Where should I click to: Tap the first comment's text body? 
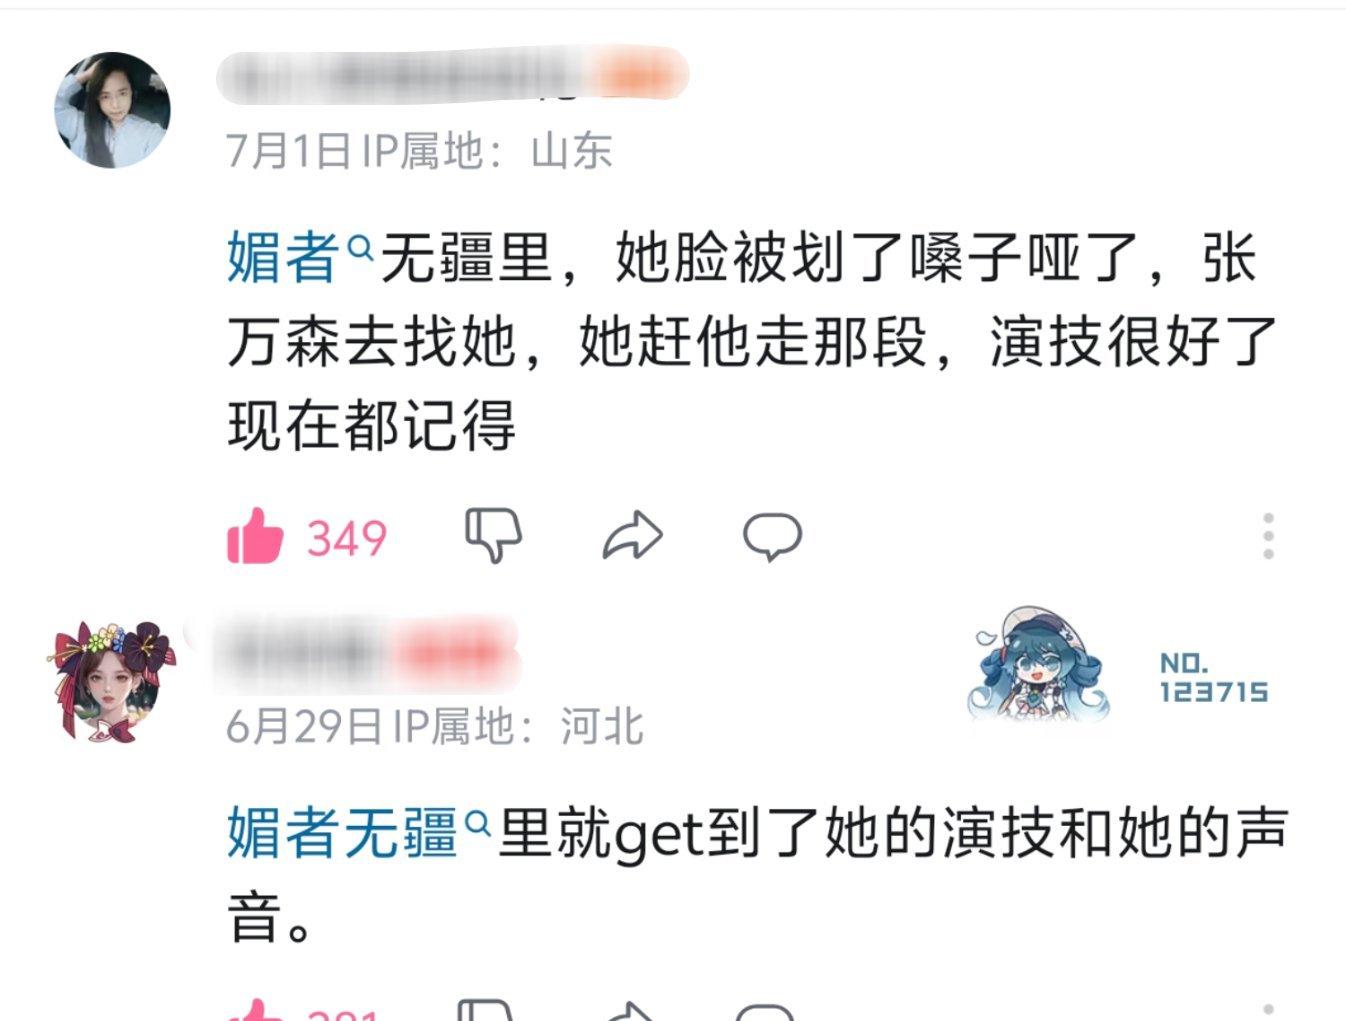click(x=753, y=342)
